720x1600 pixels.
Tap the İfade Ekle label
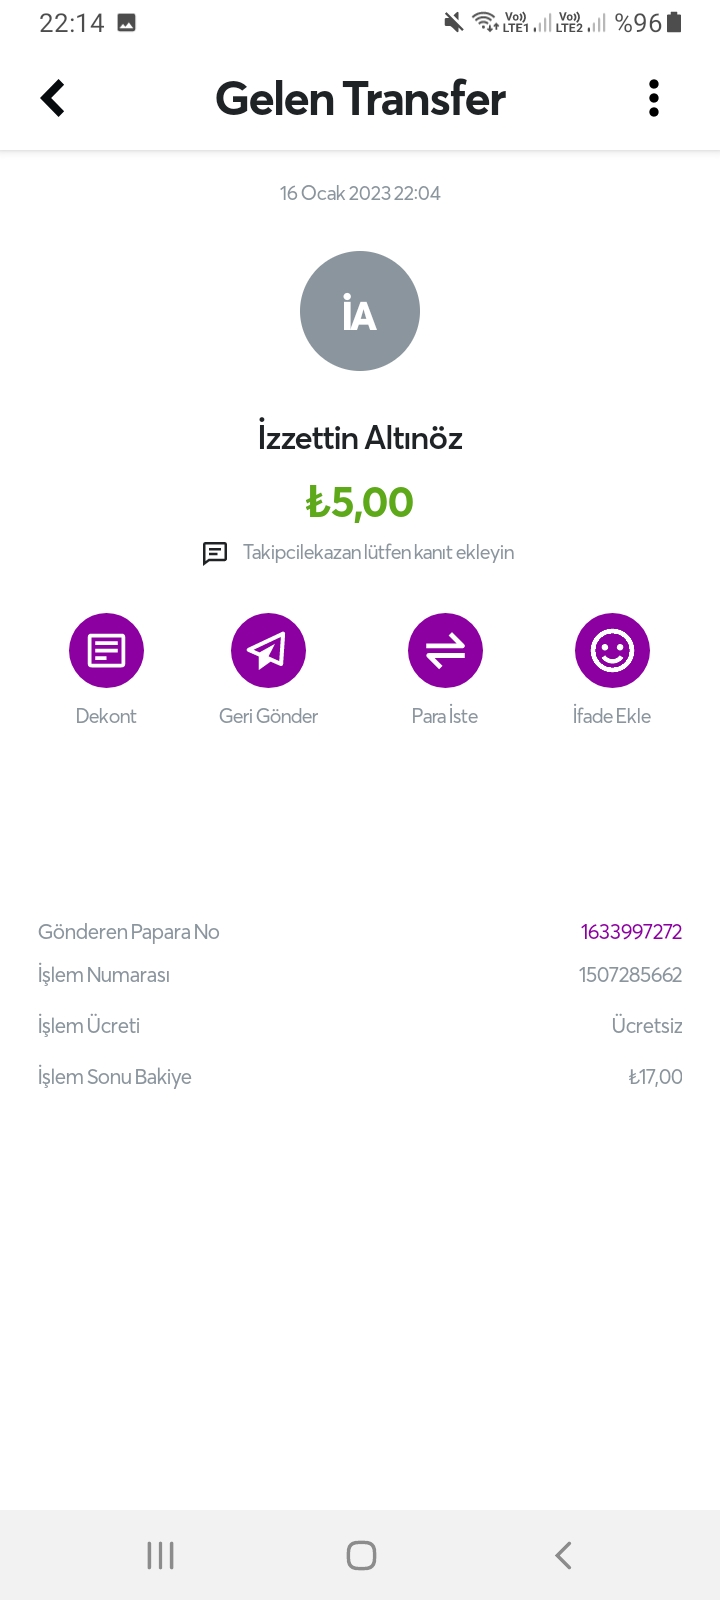[612, 716]
